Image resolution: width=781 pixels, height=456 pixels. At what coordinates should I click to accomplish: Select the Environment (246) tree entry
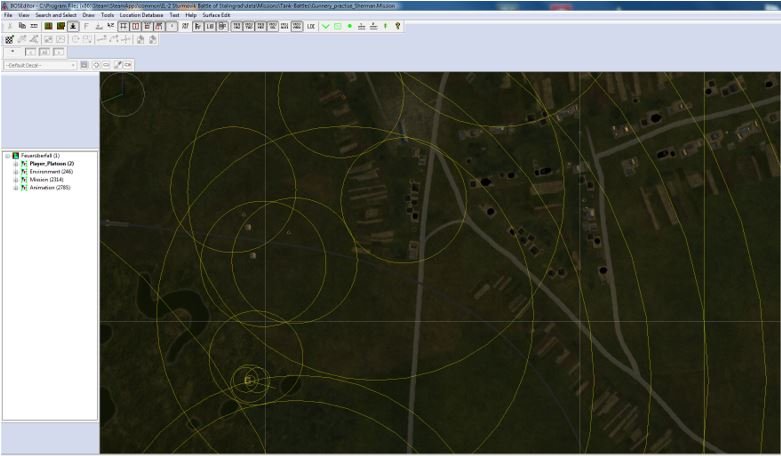pyautogui.click(x=51, y=171)
